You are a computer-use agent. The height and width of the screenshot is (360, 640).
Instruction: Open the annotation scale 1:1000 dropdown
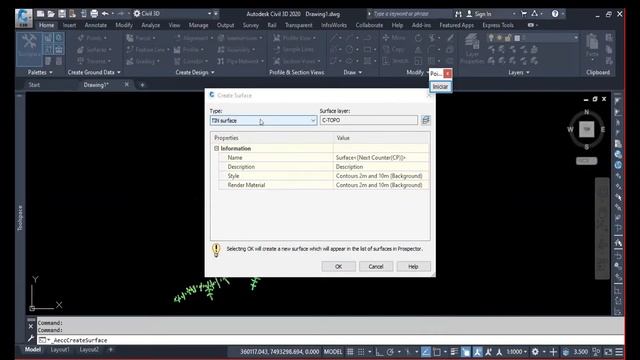tap(516, 352)
